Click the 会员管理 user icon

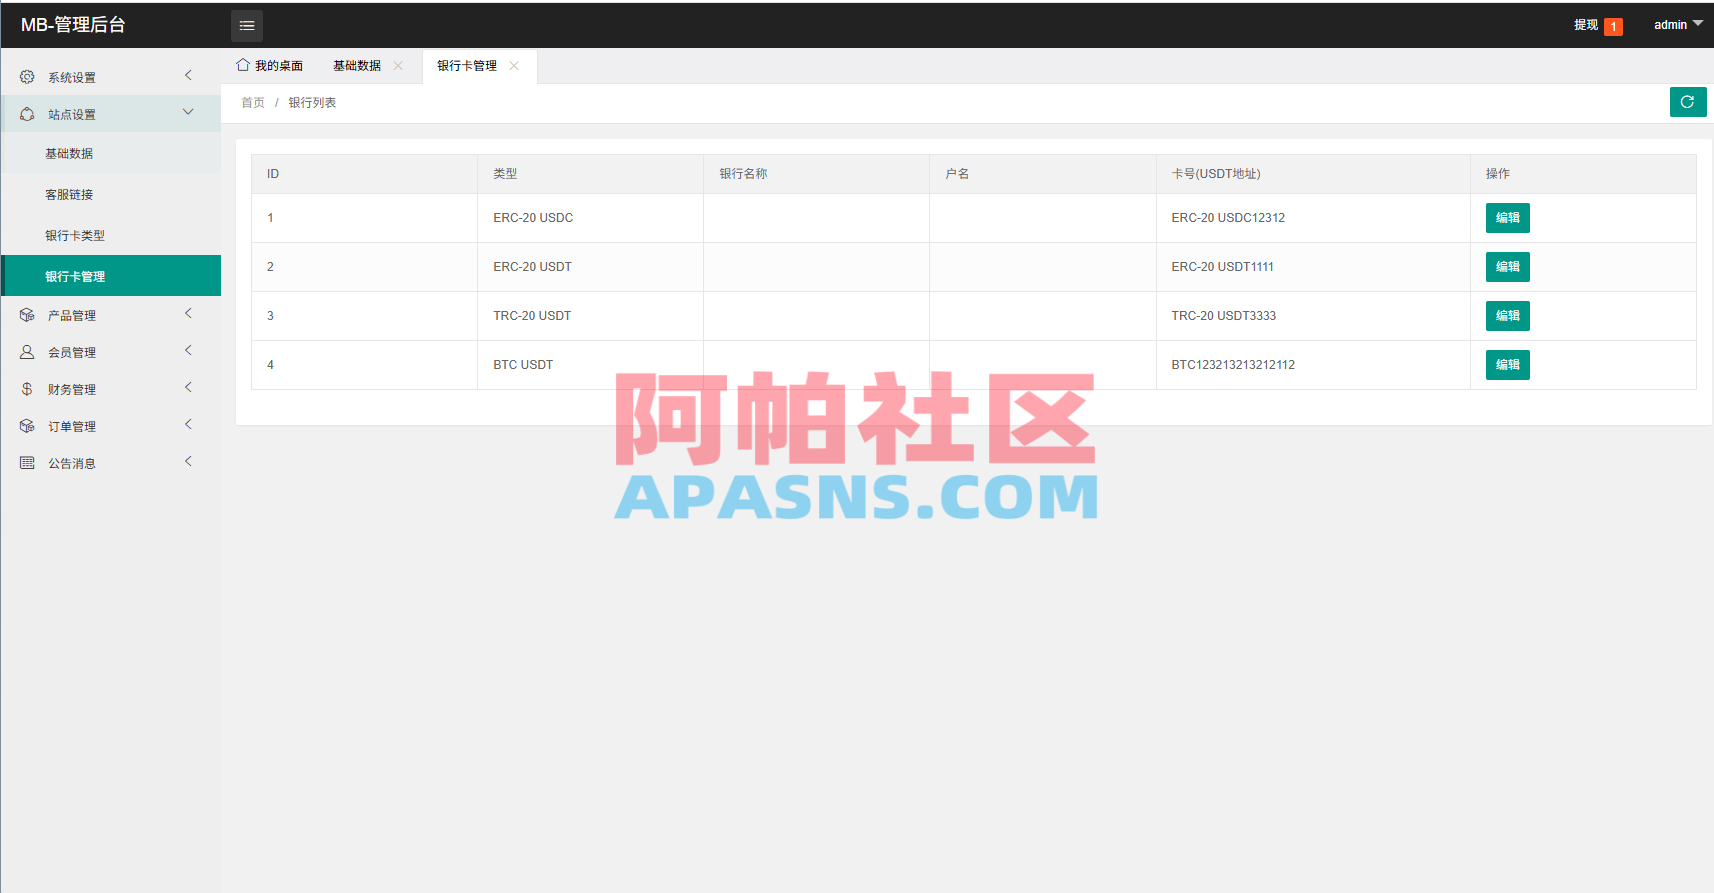pyautogui.click(x=27, y=352)
